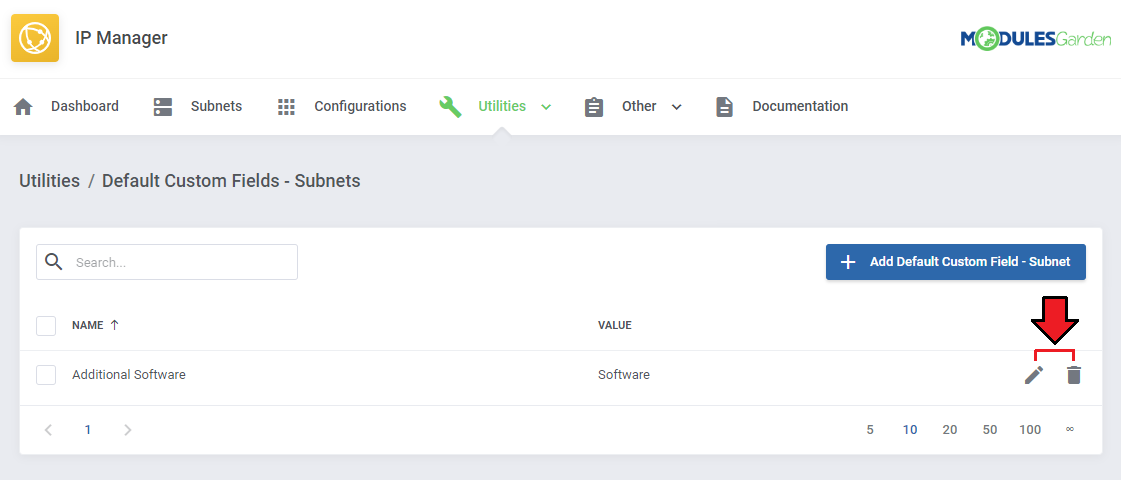Show 10 entries per page
Screen dimensions: 1121x480
[910, 430]
